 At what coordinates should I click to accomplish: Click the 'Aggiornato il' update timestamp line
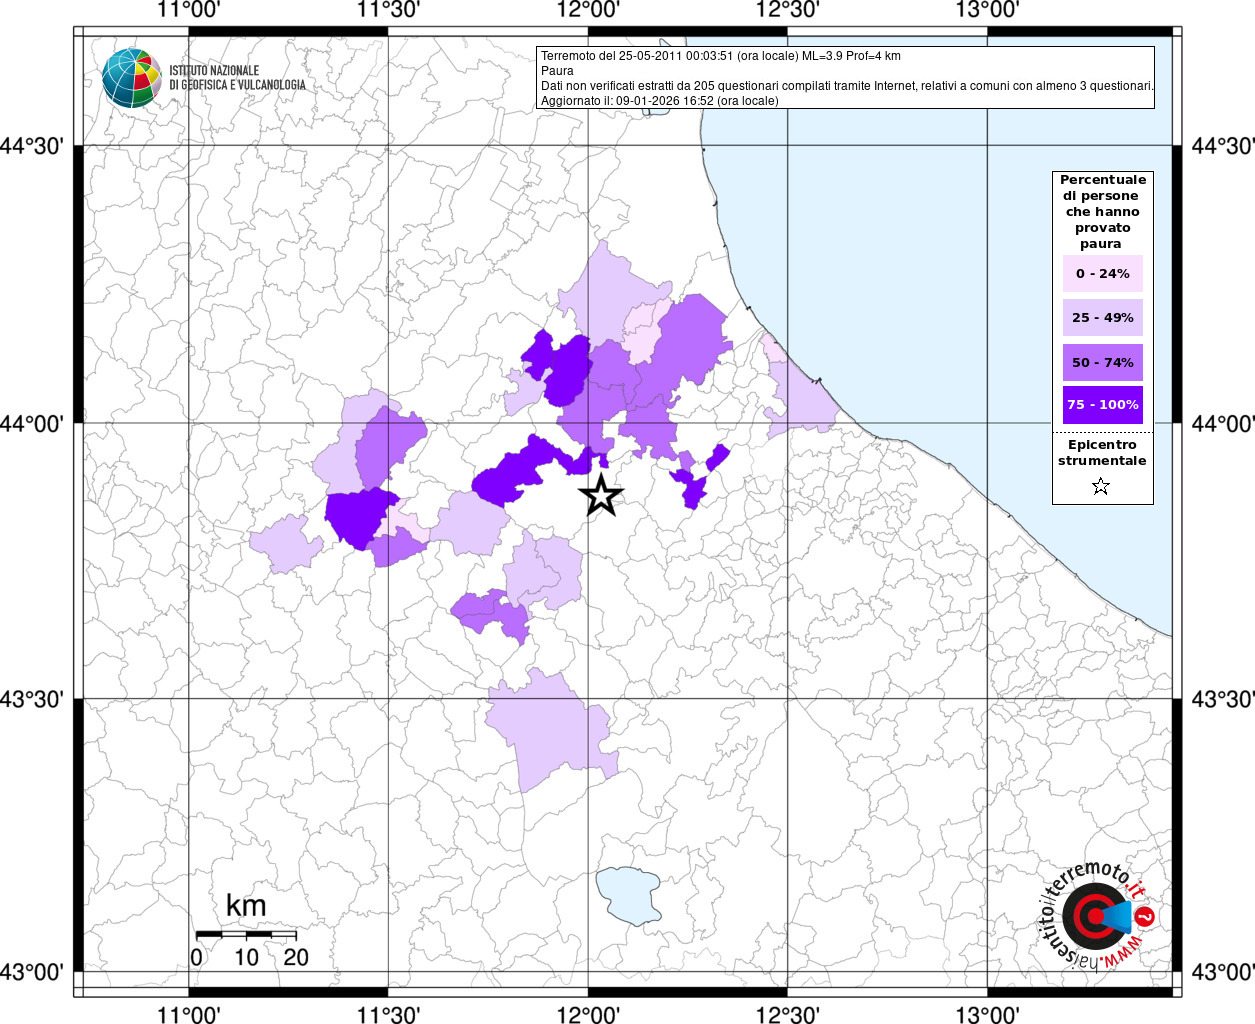(659, 101)
